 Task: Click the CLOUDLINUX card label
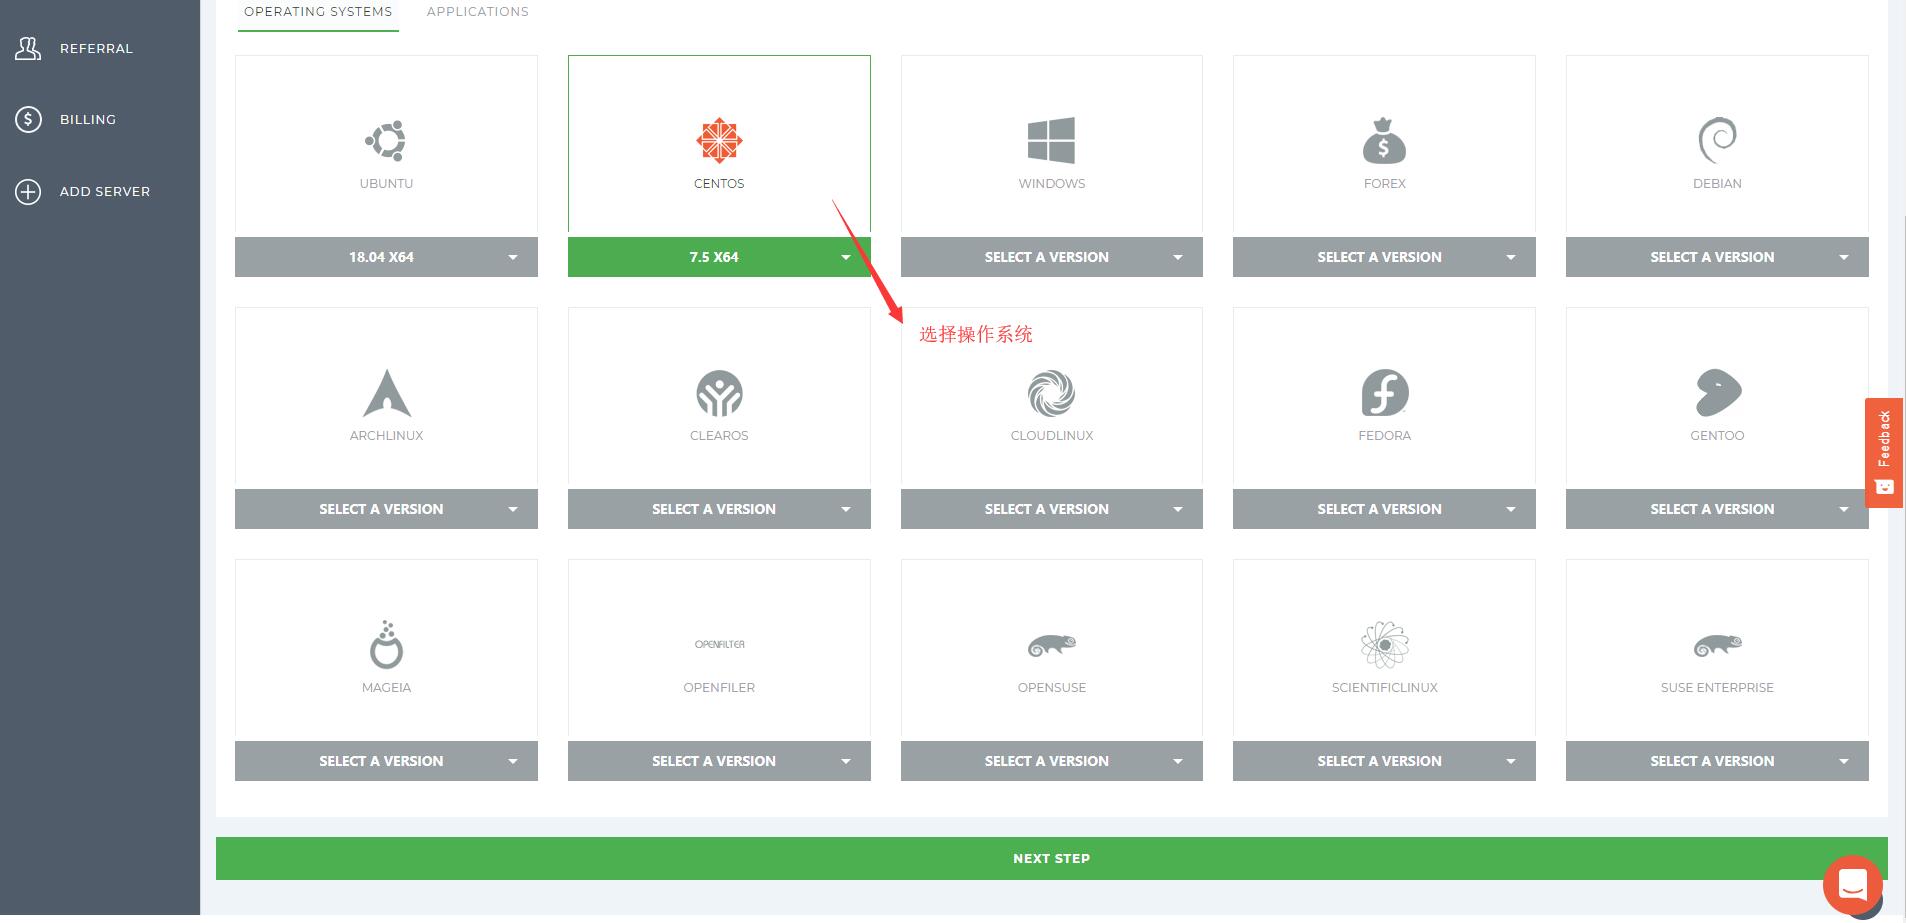tap(1051, 436)
